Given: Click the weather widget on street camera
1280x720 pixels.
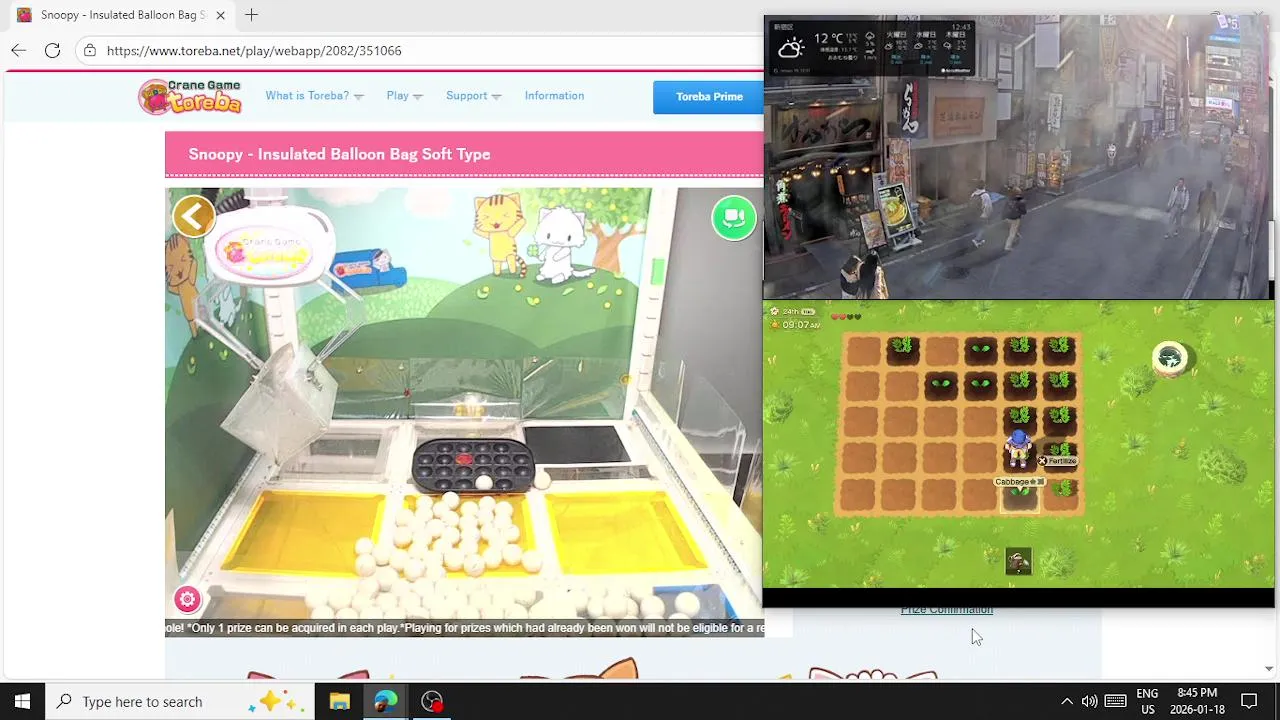Looking at the screenshot, I should pos(870,47).
